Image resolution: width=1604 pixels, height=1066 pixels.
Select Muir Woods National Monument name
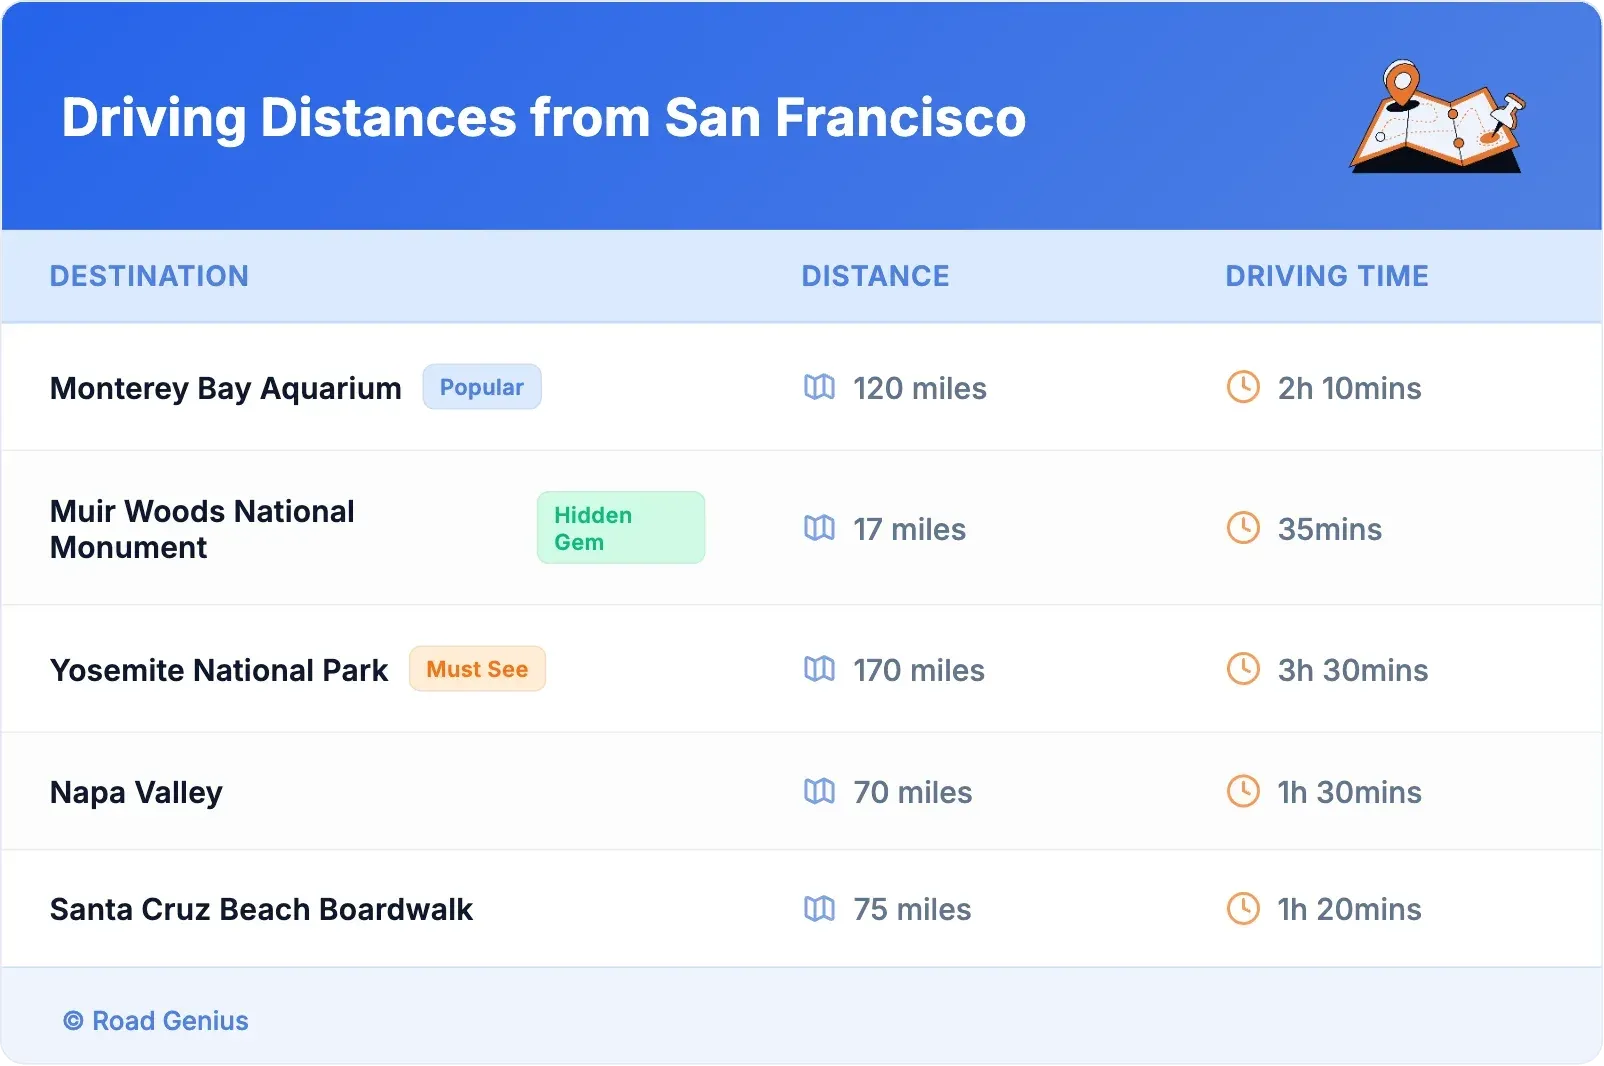[x=202, y=529]
